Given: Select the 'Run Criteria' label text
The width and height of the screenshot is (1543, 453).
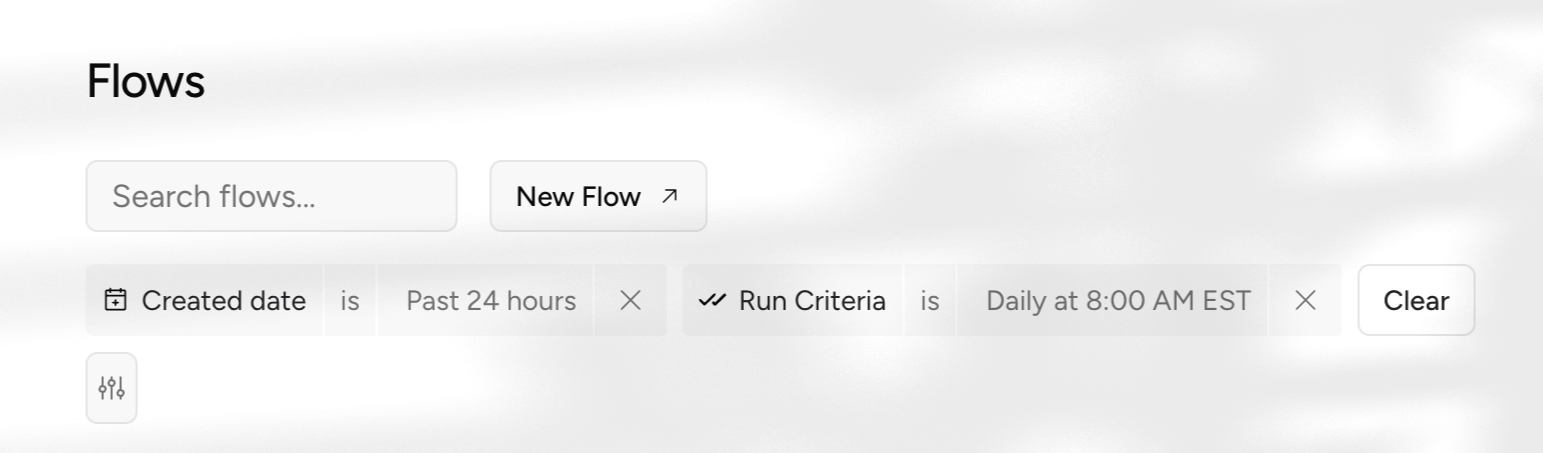Looking at the screenshot, I should pyautogui.click(x=812, y=300).
